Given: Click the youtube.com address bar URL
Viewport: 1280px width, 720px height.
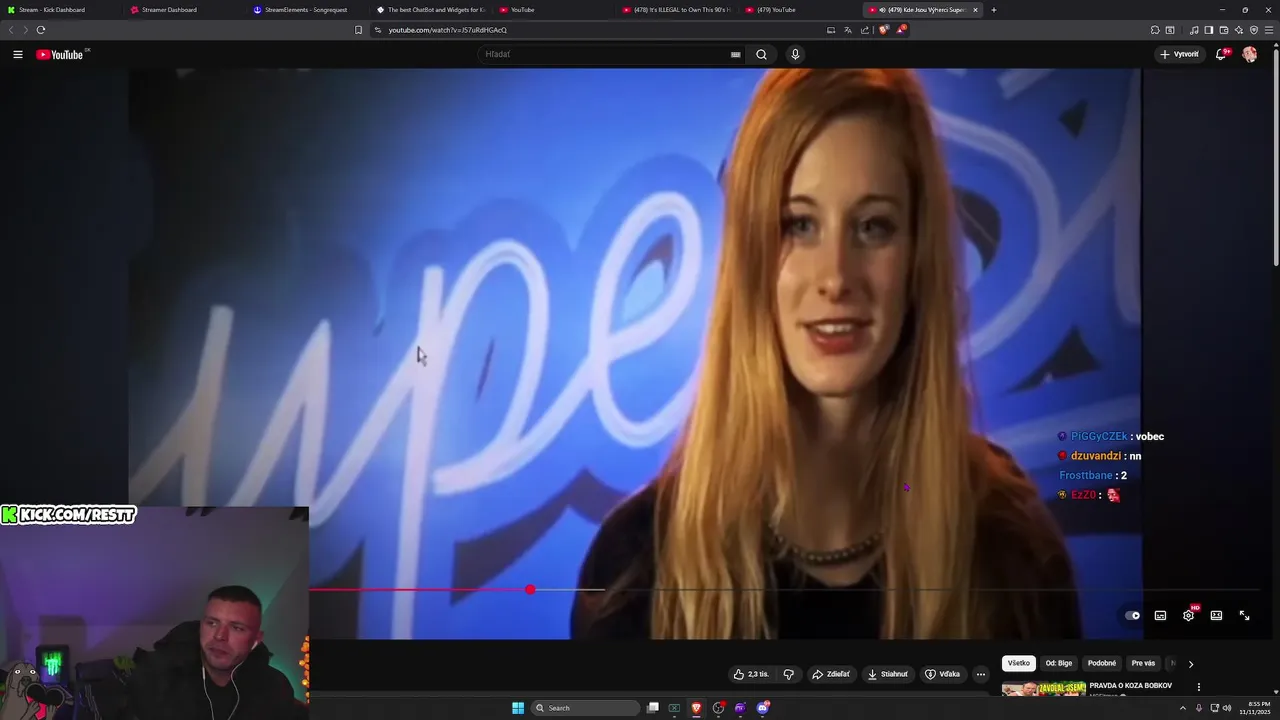Looking at the screenshot, I should tap(447, 30).
